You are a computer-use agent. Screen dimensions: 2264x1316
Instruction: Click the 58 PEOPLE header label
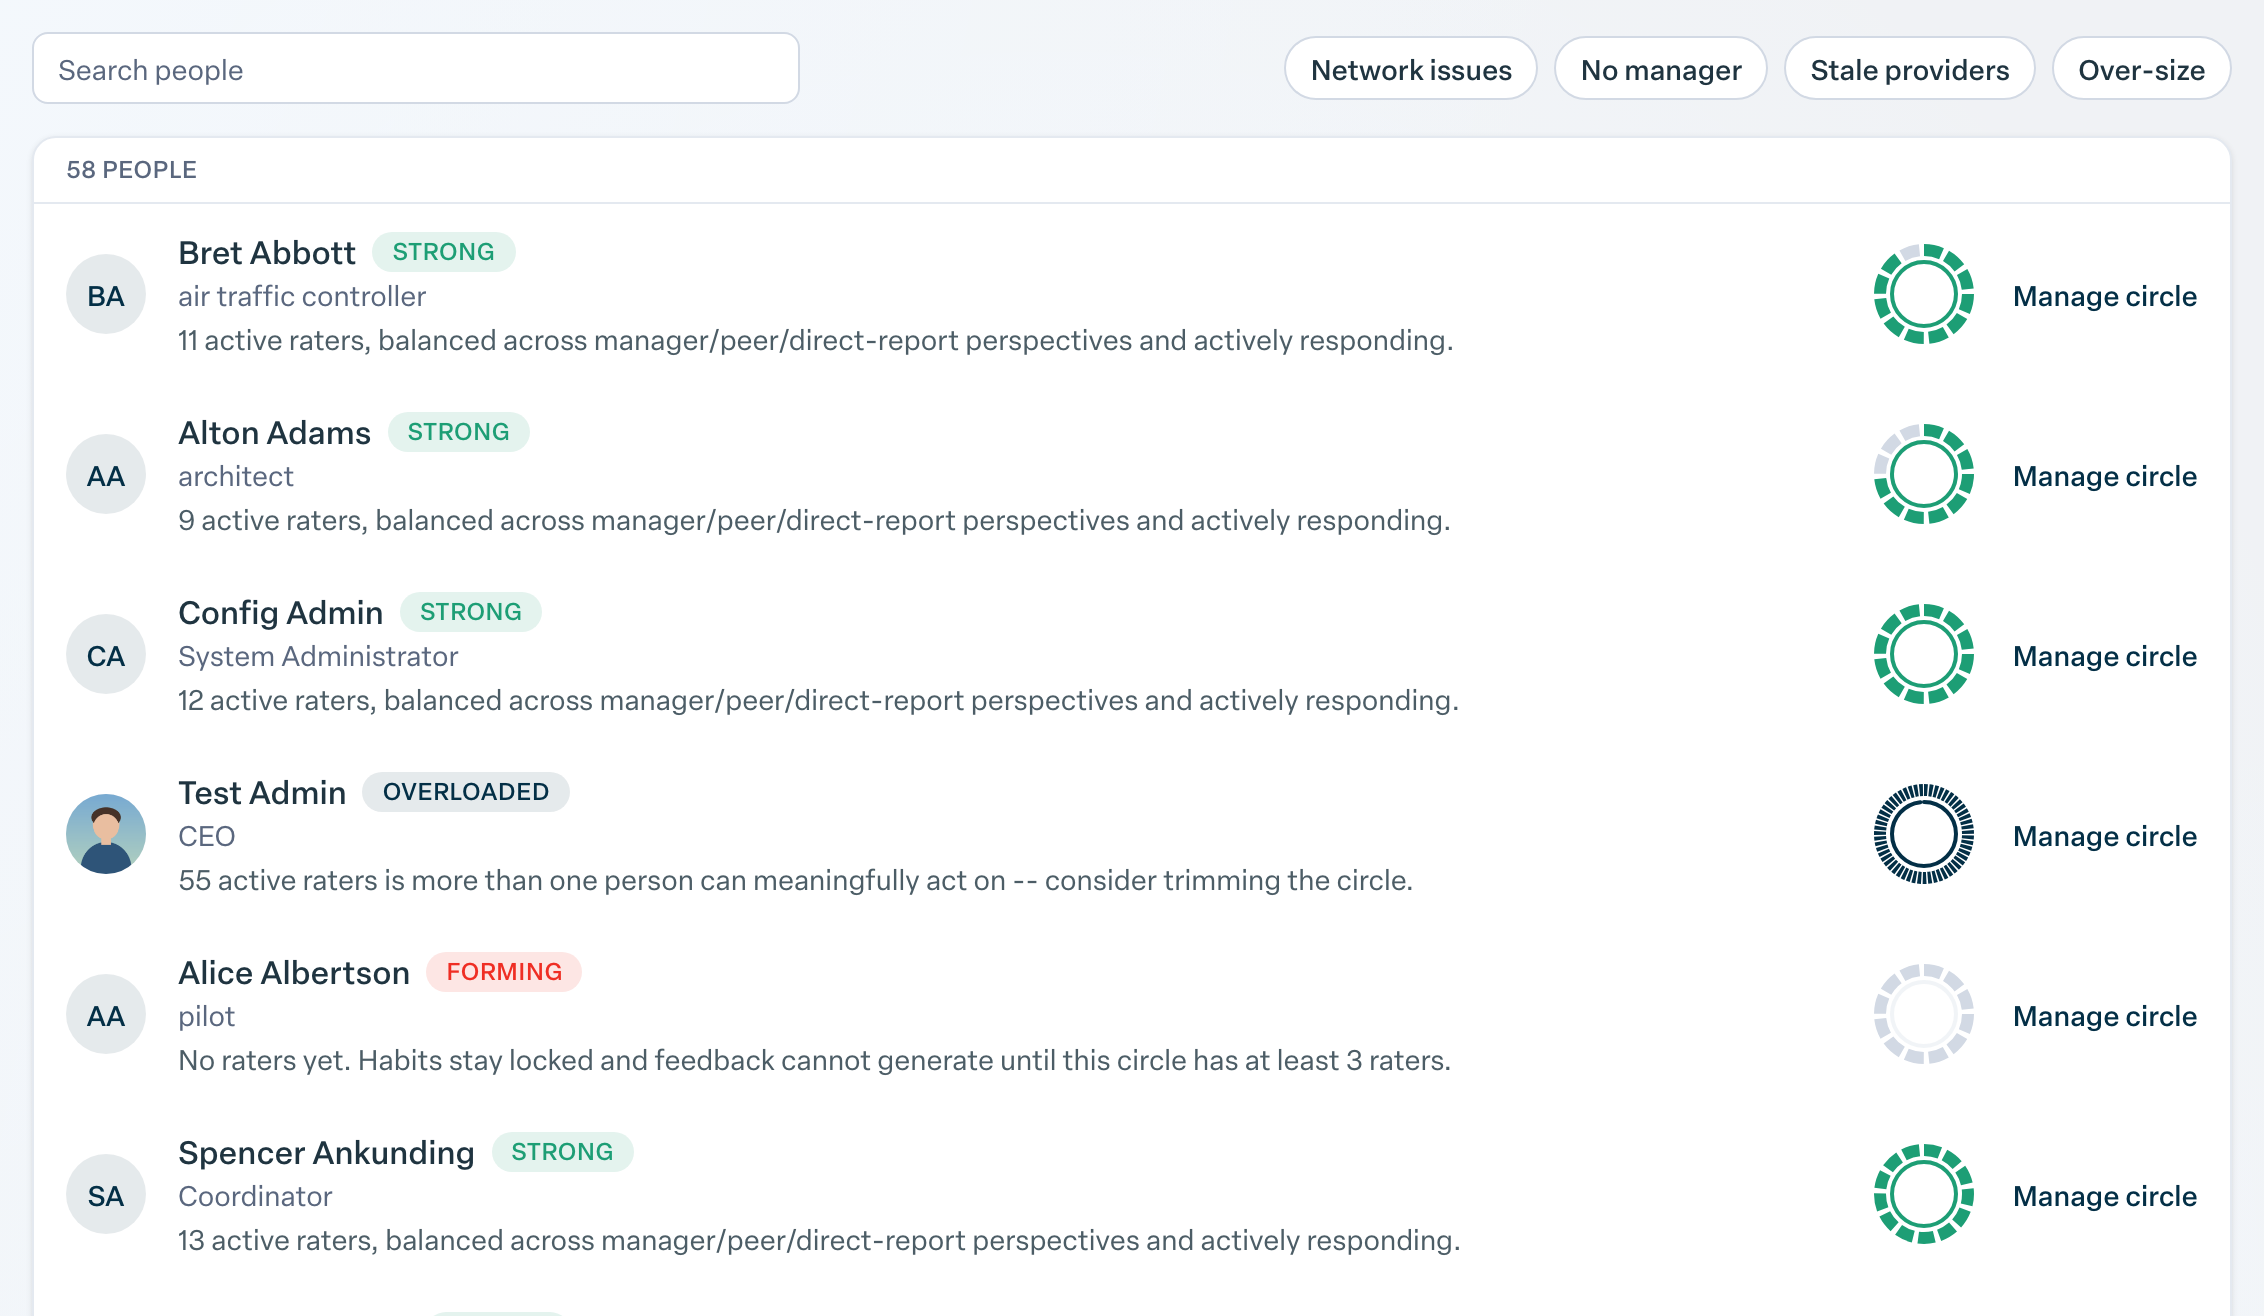132,170
